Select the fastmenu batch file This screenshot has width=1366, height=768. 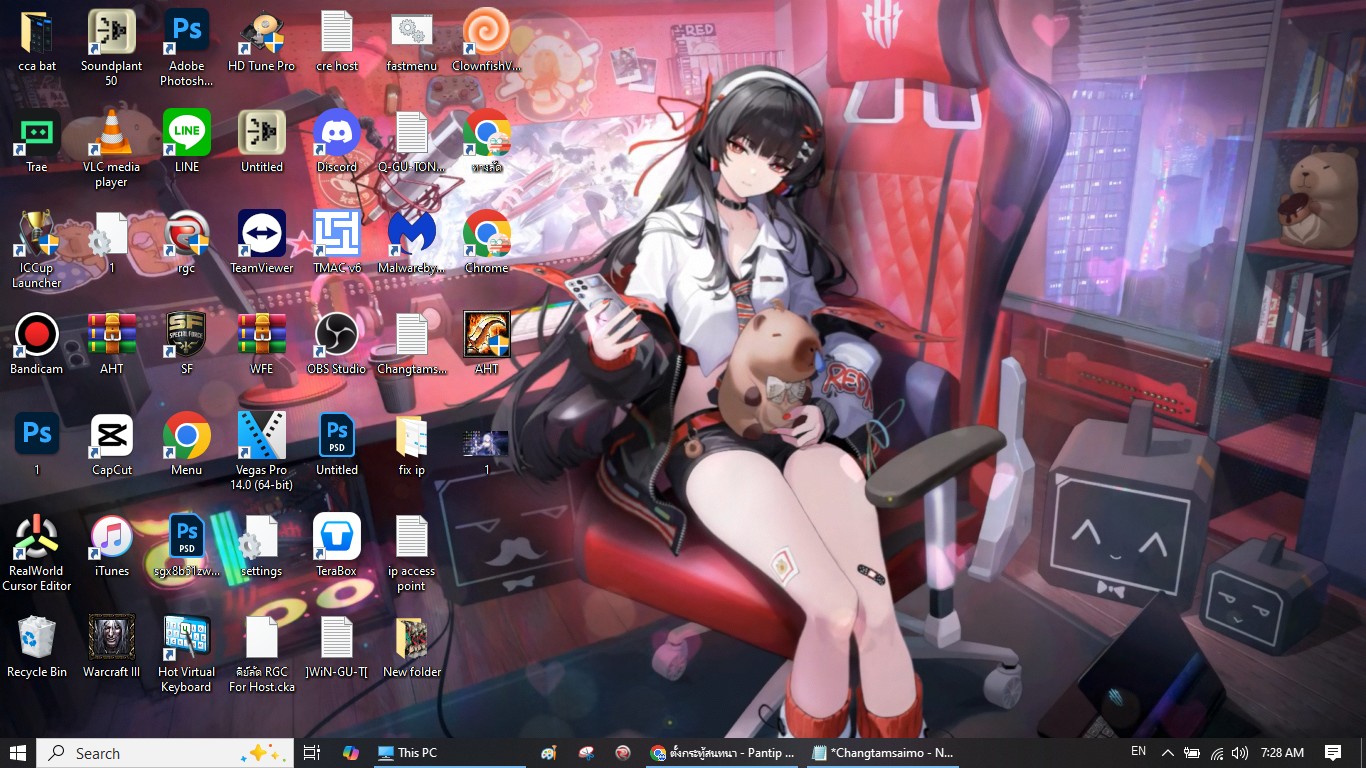[x=412, y=41]
